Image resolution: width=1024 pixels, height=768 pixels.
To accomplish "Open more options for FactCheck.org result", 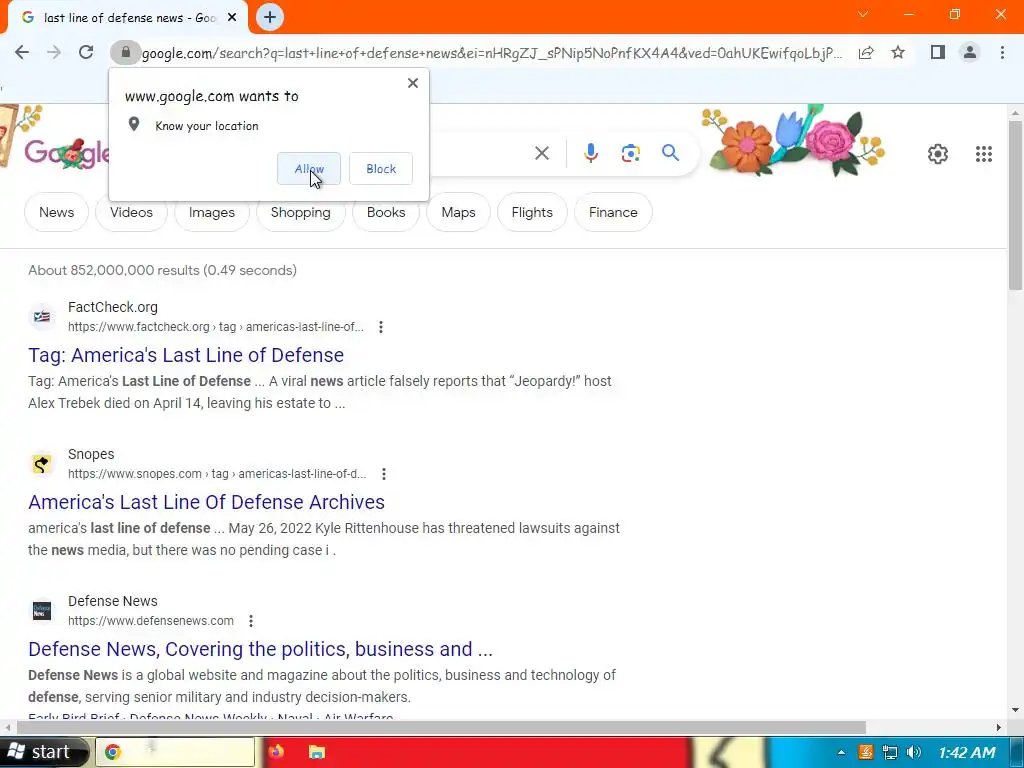I will pyautogui.click(x=381, y=327).
